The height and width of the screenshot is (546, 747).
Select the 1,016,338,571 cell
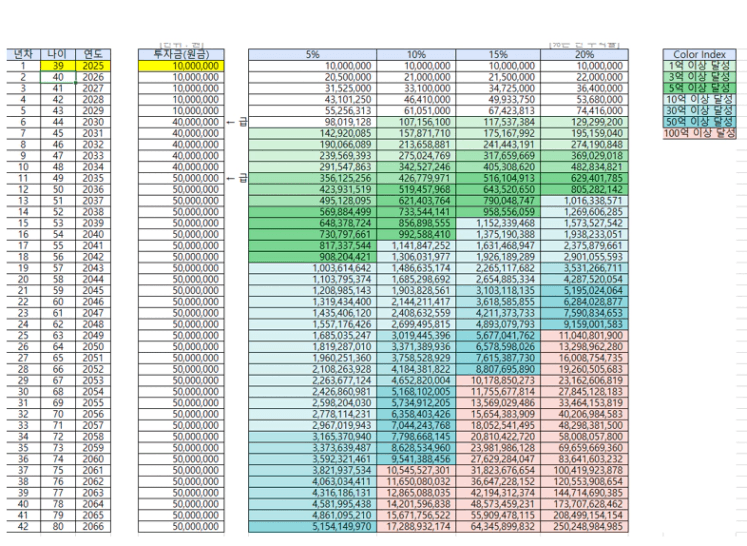click(584, 201)
